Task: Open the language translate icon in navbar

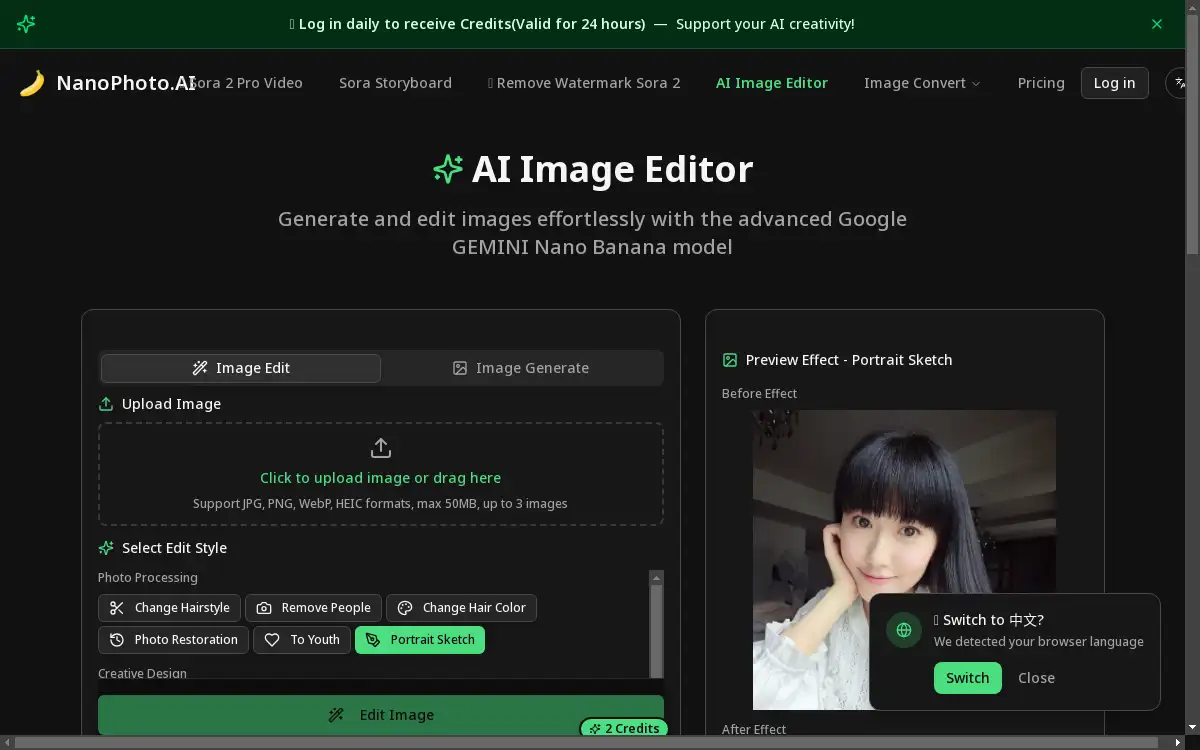Action: point(1181,83)
